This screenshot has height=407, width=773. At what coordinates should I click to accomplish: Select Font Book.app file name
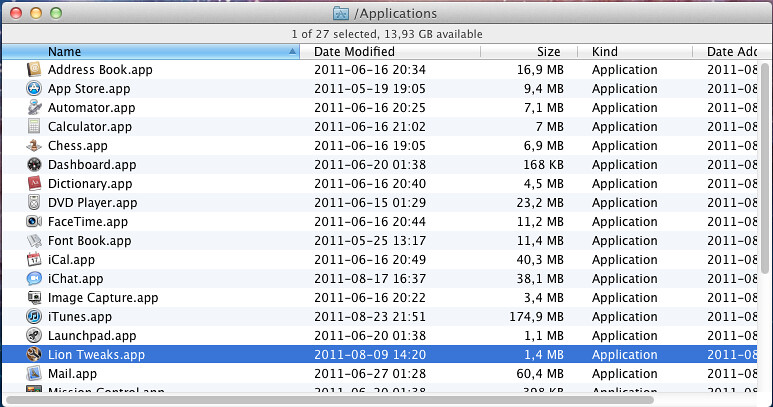tap(89, 241)
